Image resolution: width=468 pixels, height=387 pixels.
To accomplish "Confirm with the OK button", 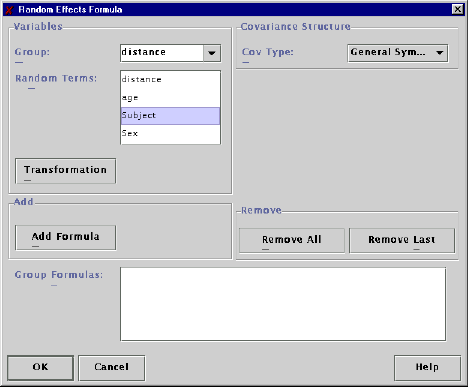I will 40,368.
